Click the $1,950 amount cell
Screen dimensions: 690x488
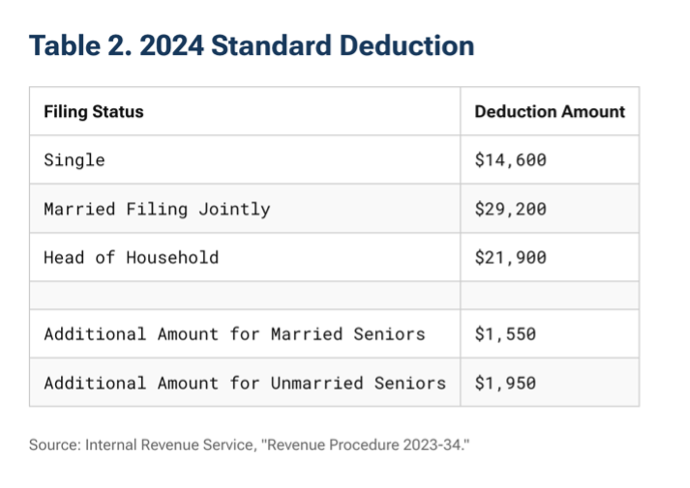coord(505,382)
